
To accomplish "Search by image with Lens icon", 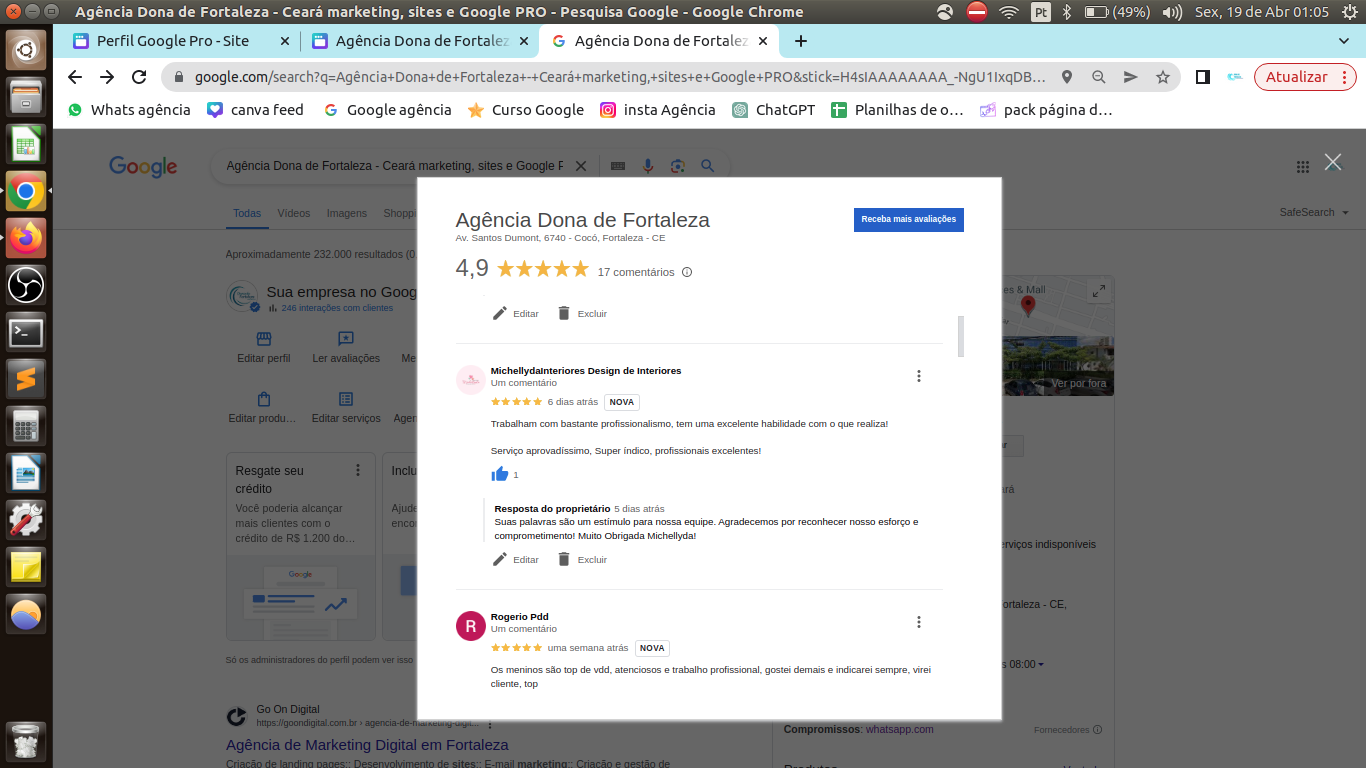I will (678, 166).
